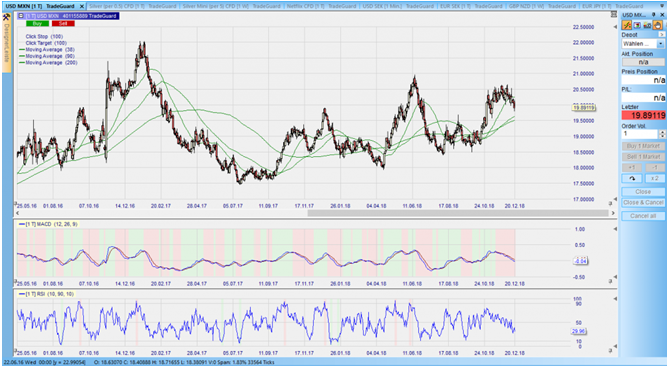Click the 22.50000 price axis label

[584, 27]
